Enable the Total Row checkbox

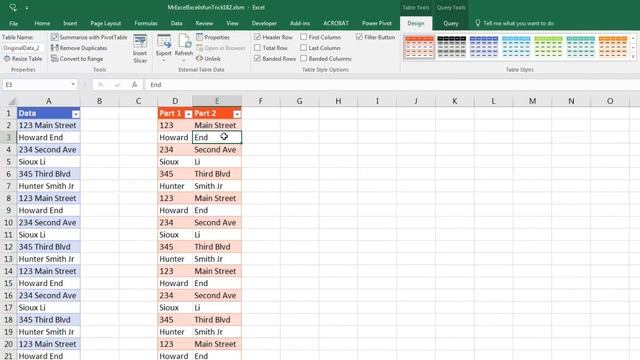258,48
